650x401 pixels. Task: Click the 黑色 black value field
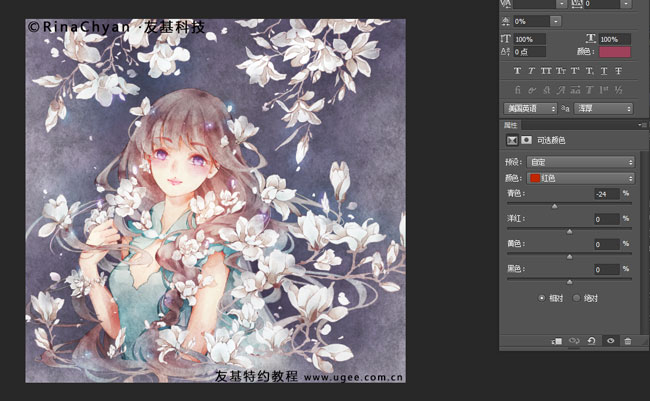click(x=606, y=270)
